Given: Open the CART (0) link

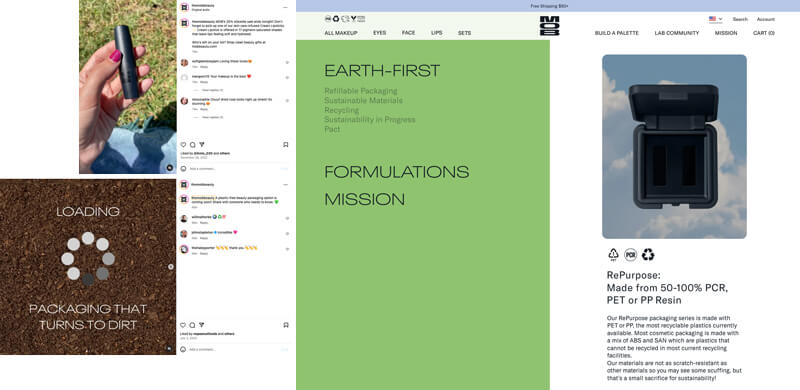Looking at the screenshot, I should click(764, 33).
